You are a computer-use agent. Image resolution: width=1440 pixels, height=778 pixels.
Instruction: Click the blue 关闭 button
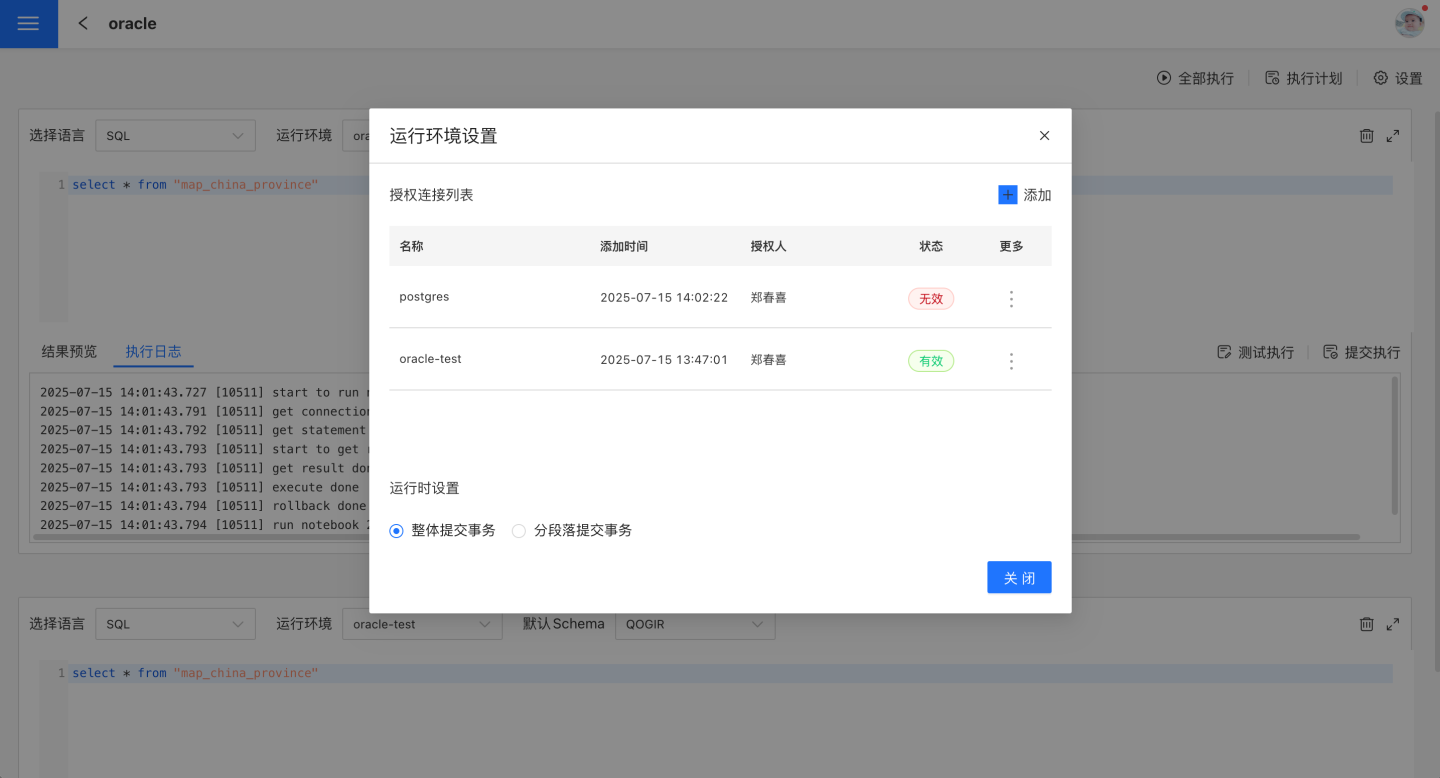[x=1018, y=578]
